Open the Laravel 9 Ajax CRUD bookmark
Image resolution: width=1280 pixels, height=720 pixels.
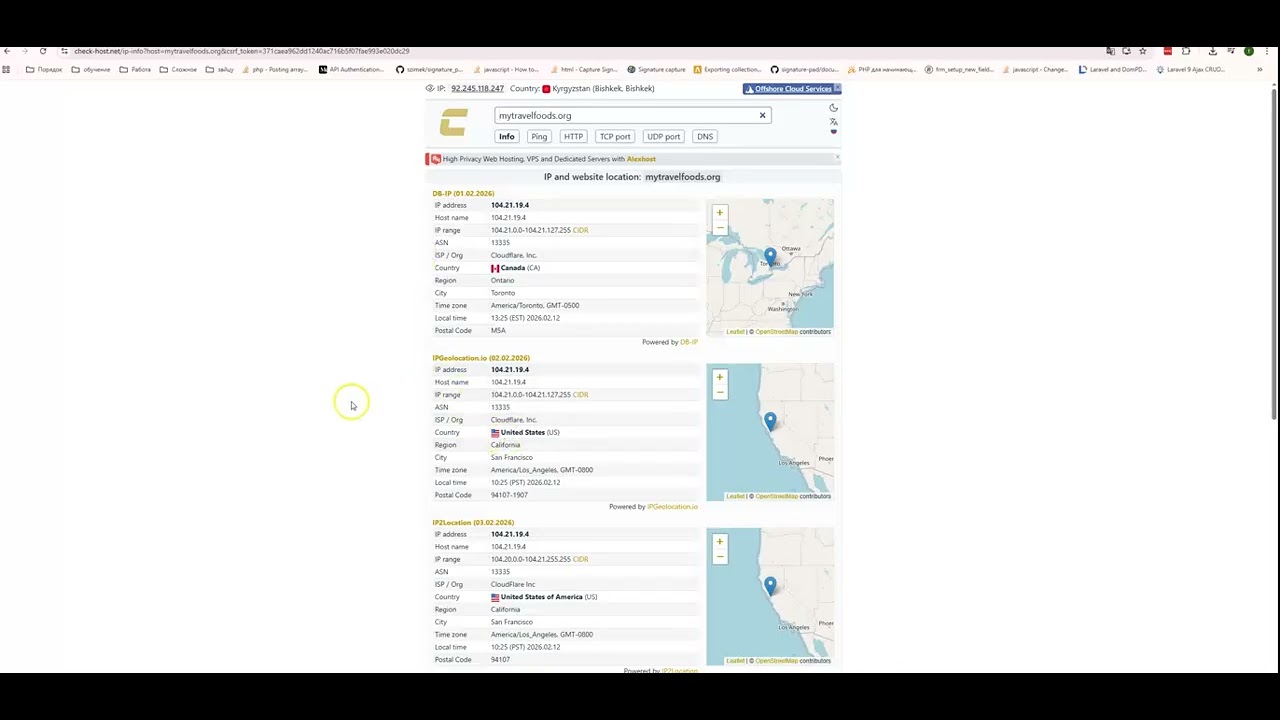1190,70
